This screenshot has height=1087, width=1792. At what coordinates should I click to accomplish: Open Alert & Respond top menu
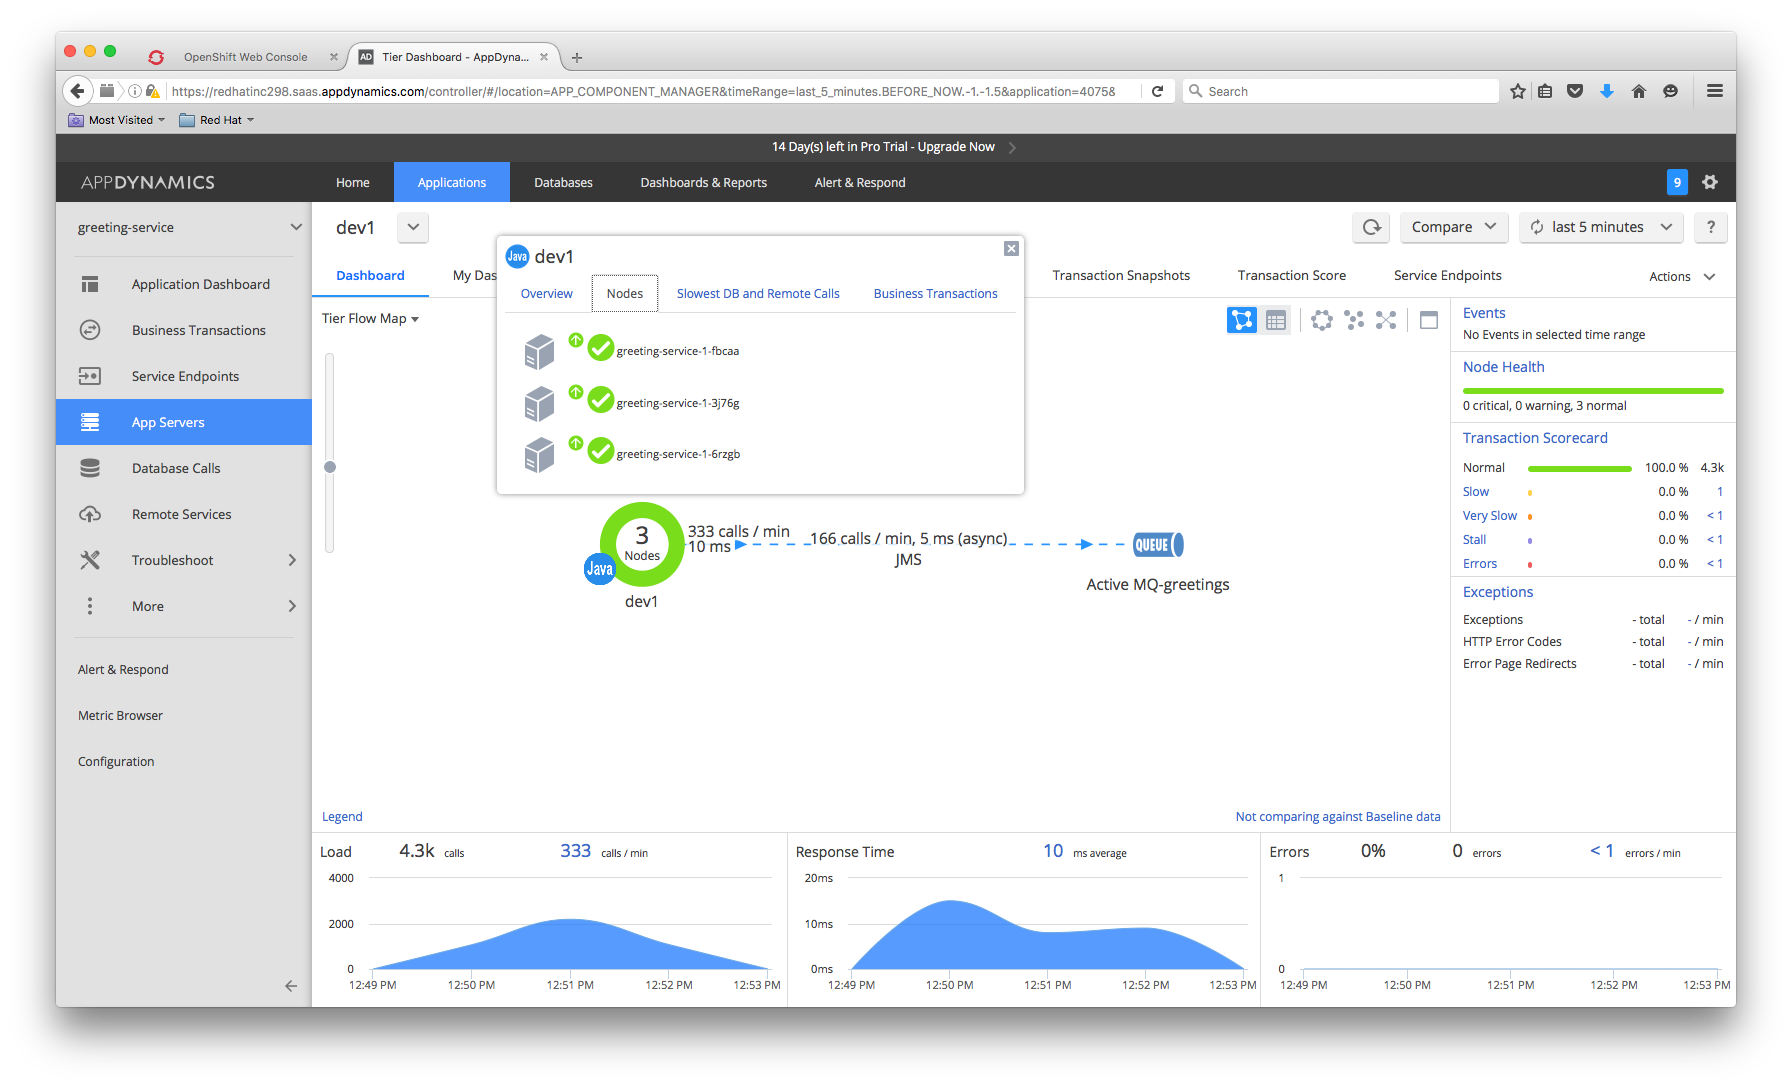(860, 182)
